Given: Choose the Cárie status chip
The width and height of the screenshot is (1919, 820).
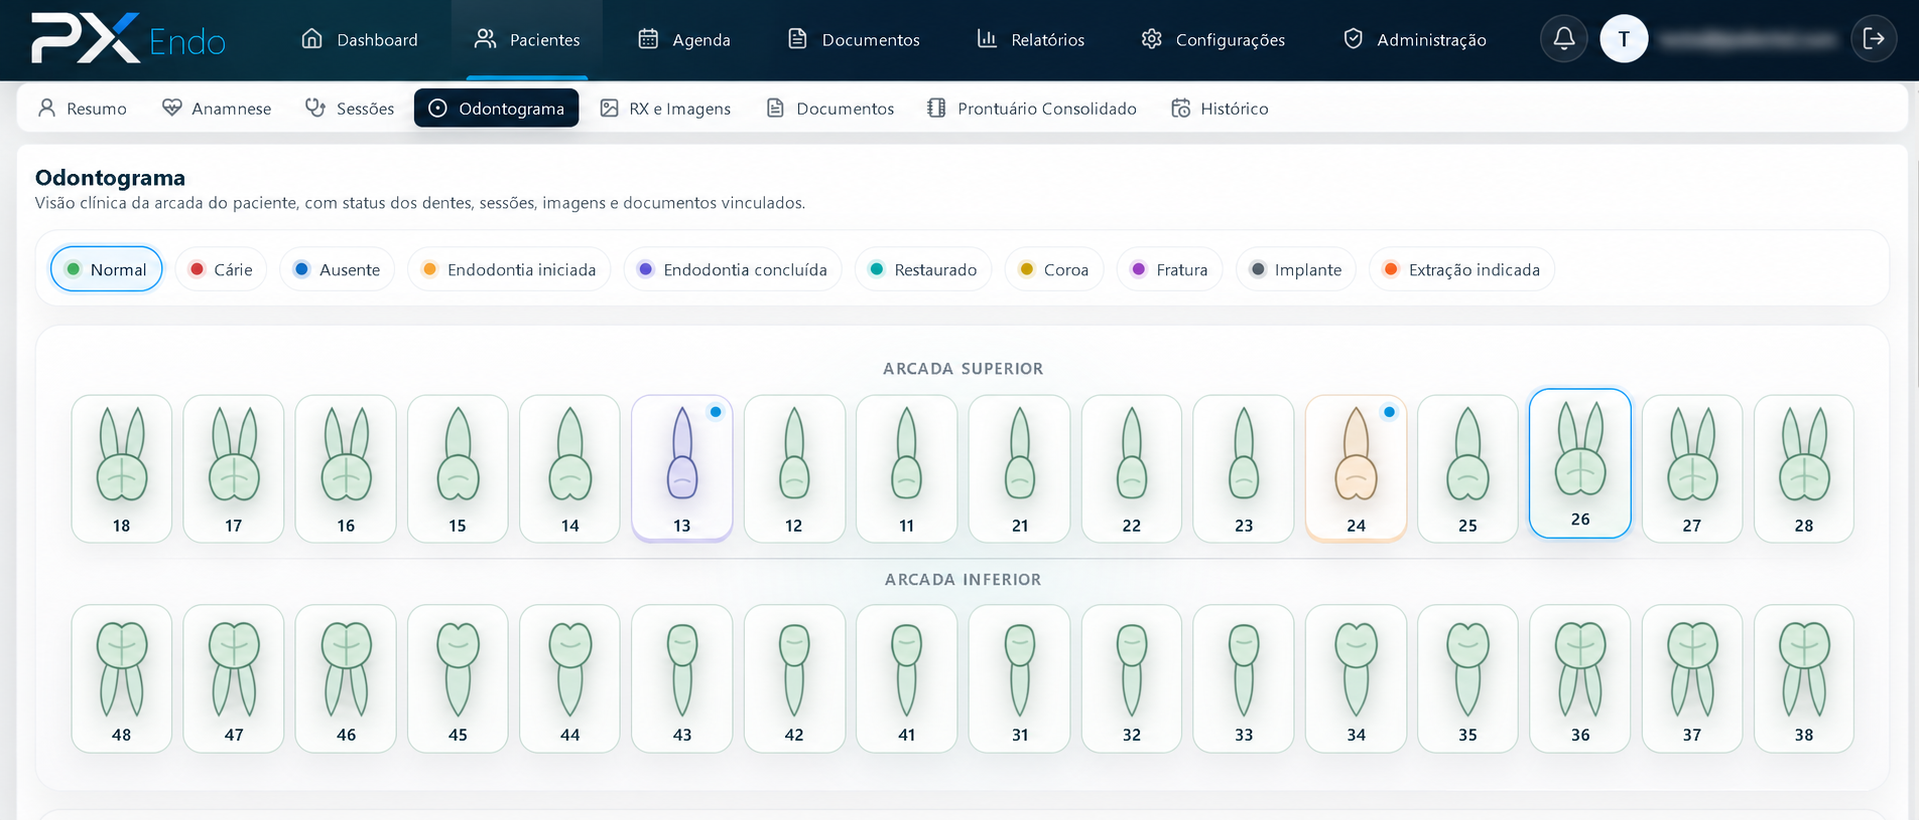Looking at the screenshot, I should tap(221, 269).
